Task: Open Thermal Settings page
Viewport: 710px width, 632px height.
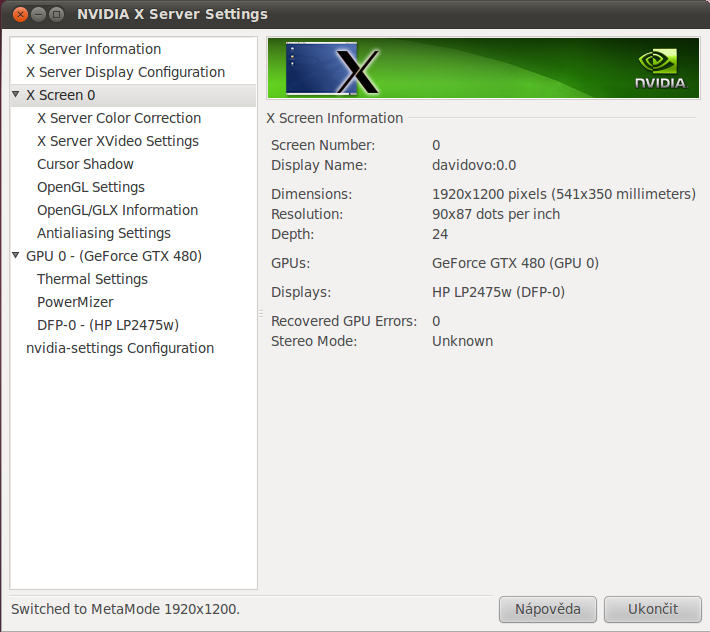Action: (92, 279)
